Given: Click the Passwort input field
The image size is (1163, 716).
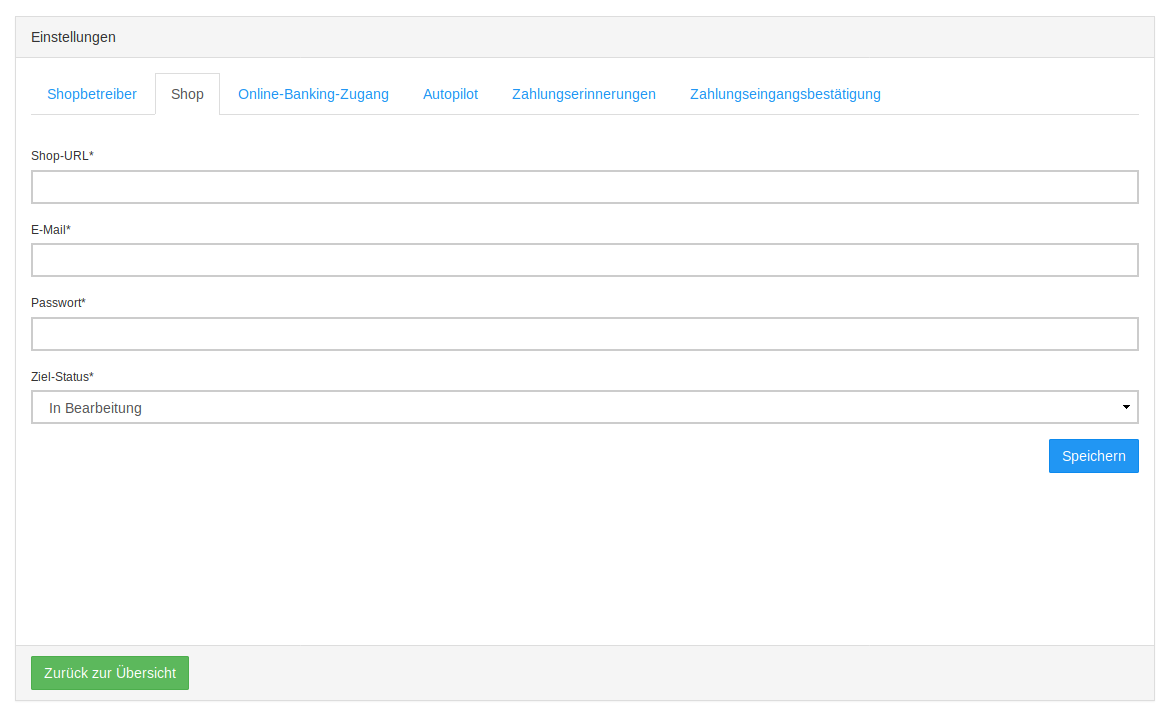Looking at the screenshot, I should click(584, 334).
